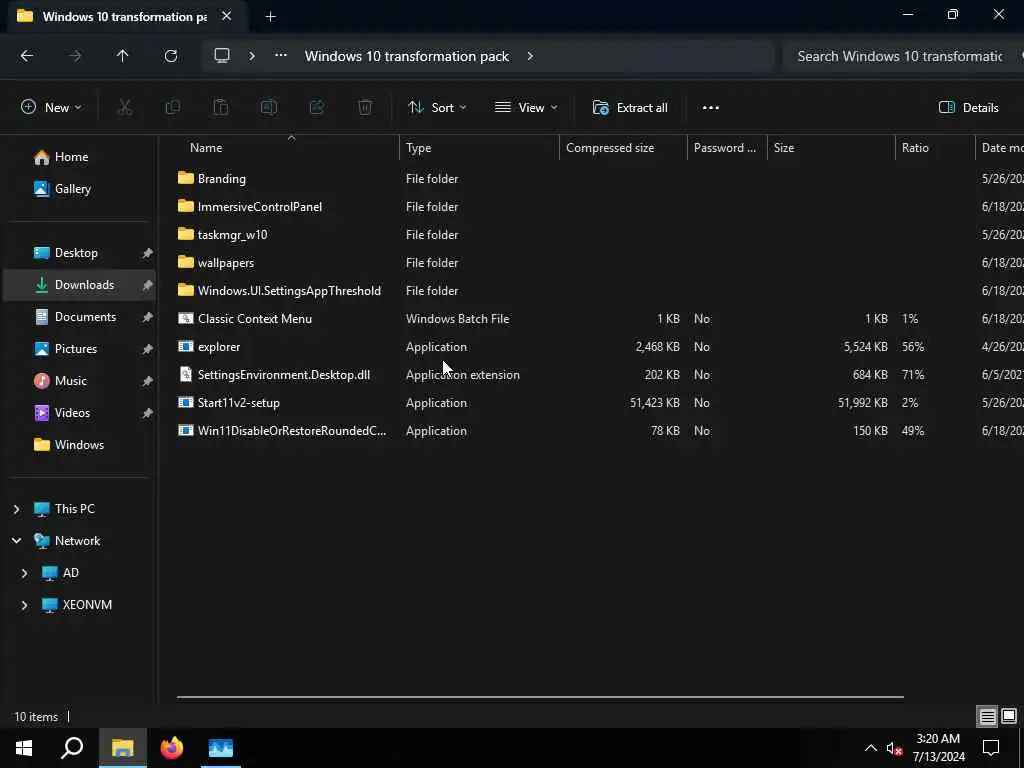Go up one folder level
The width and height of the screenshot is (1024, 768).
pos(122,56)
